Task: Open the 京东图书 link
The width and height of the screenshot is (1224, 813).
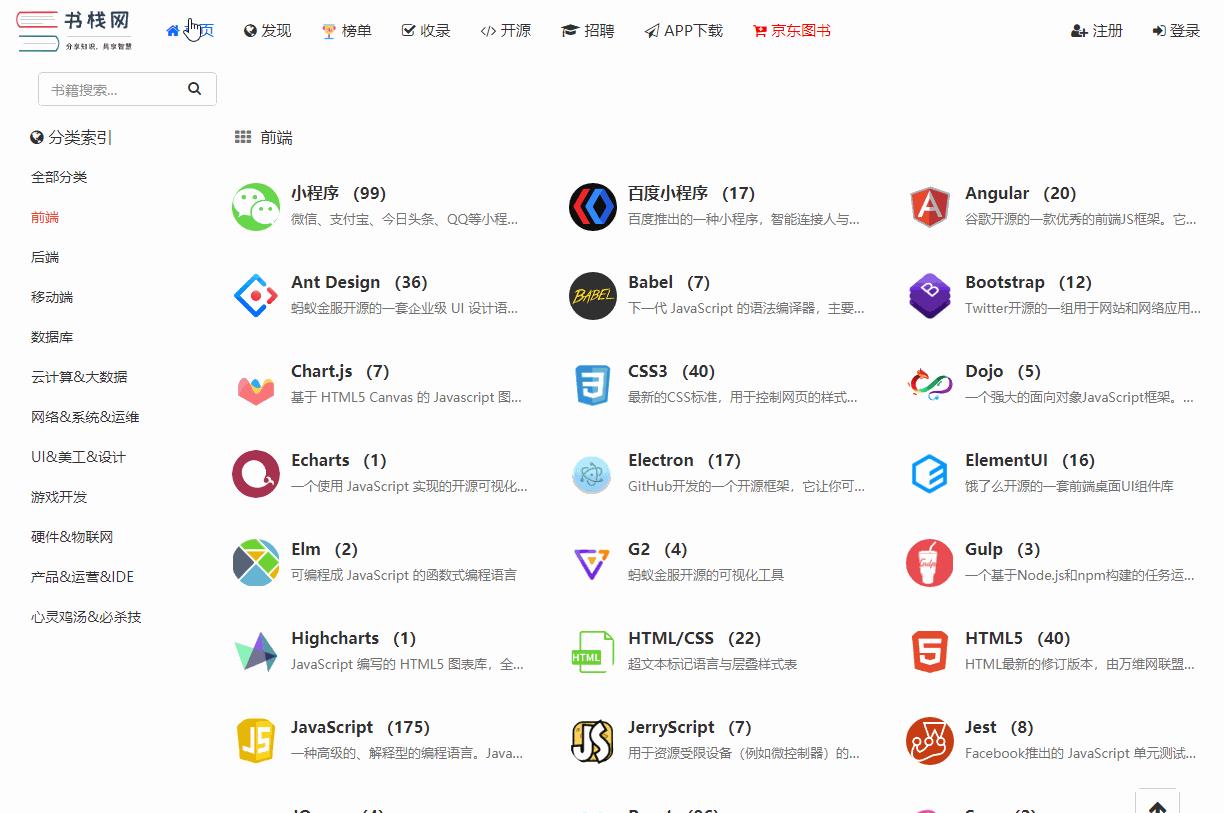Action: pyautogui.click(x=791, y=31)
